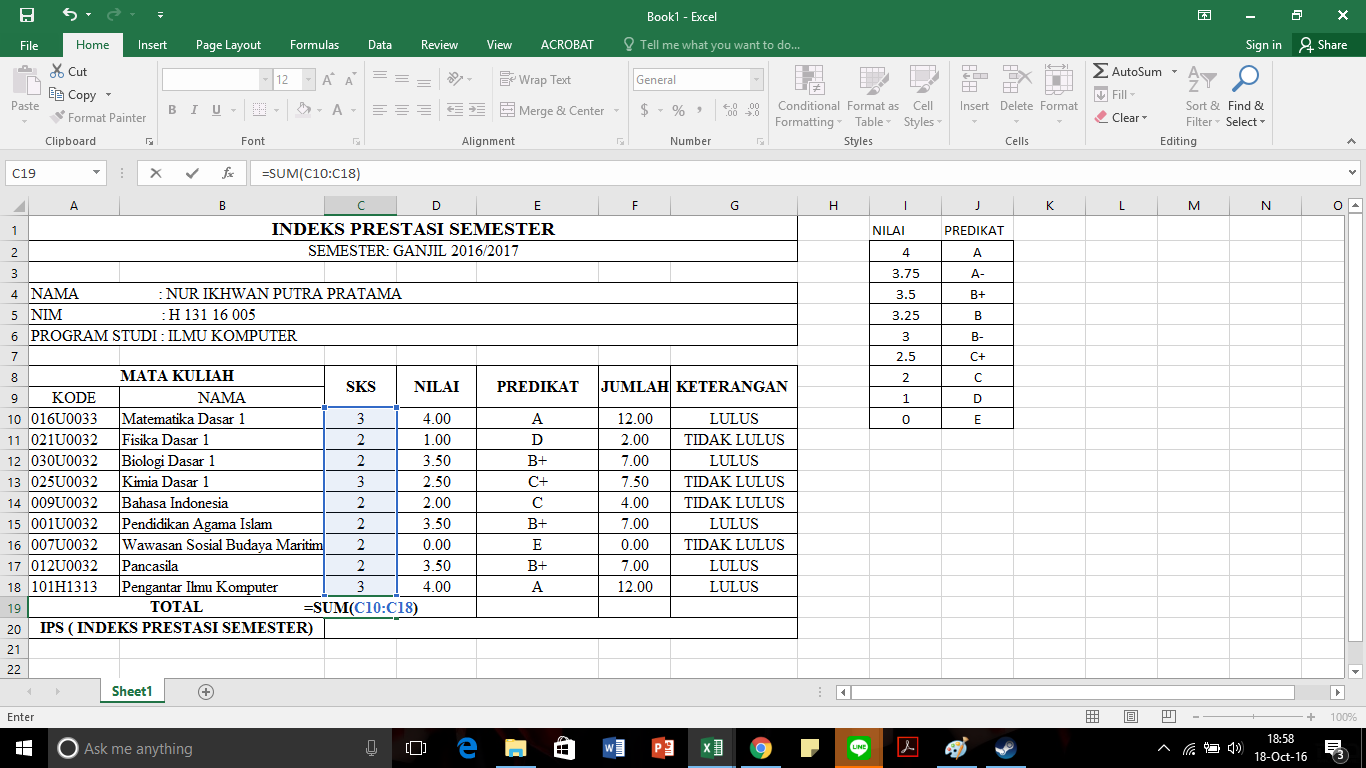
Task: Open the Number Format dropdown showing General
Action: coord(697,79)
